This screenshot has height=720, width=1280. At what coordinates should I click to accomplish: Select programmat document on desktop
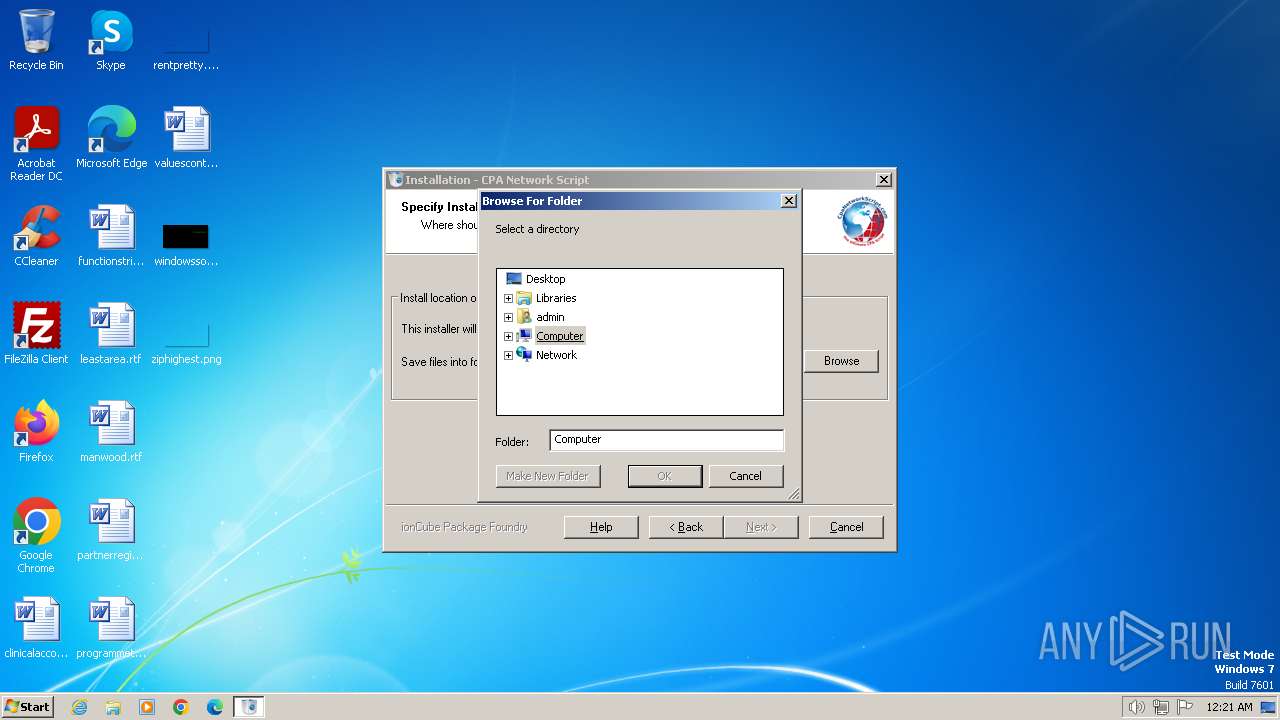click(111, 628)
